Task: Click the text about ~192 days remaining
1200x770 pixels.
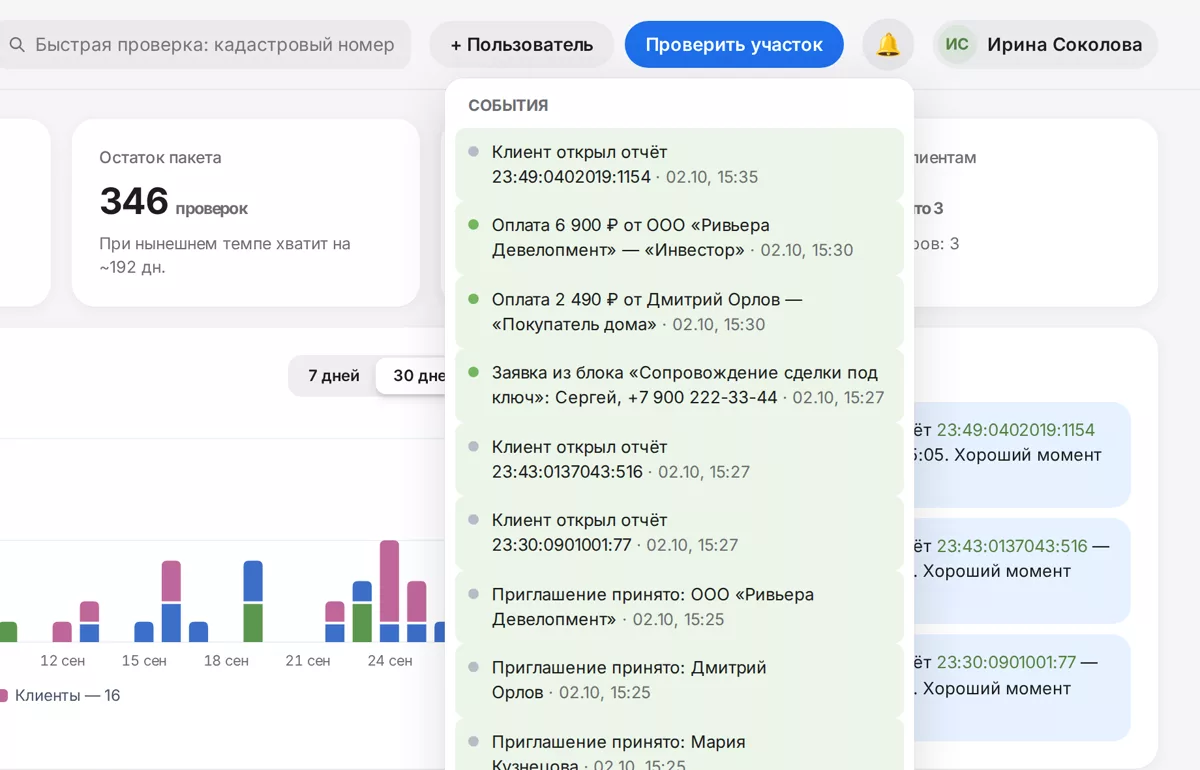Action: [x=225, y=256]
